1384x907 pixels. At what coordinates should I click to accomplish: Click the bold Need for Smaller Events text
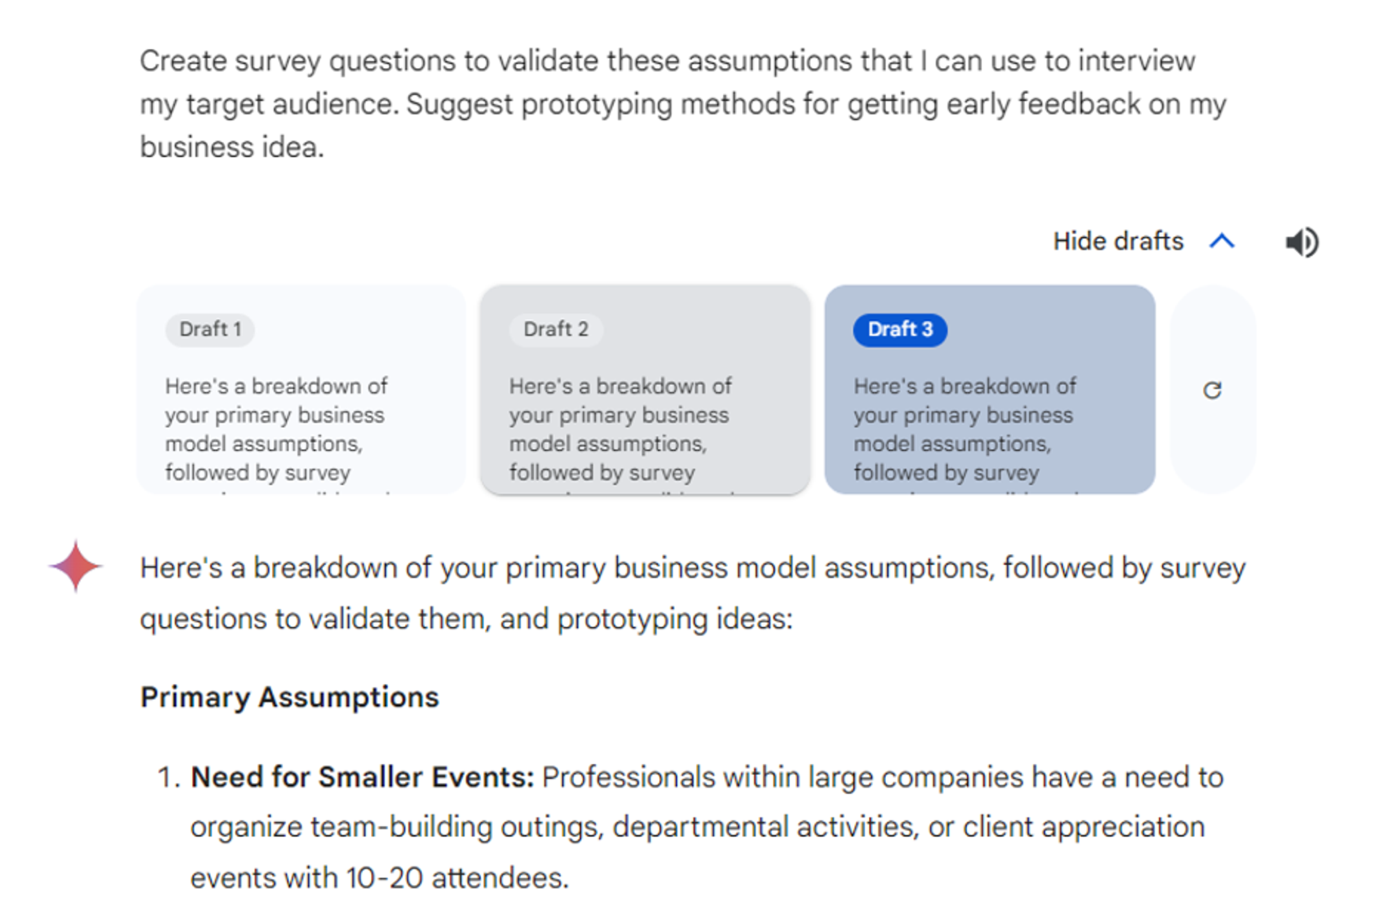pos(363,777)
